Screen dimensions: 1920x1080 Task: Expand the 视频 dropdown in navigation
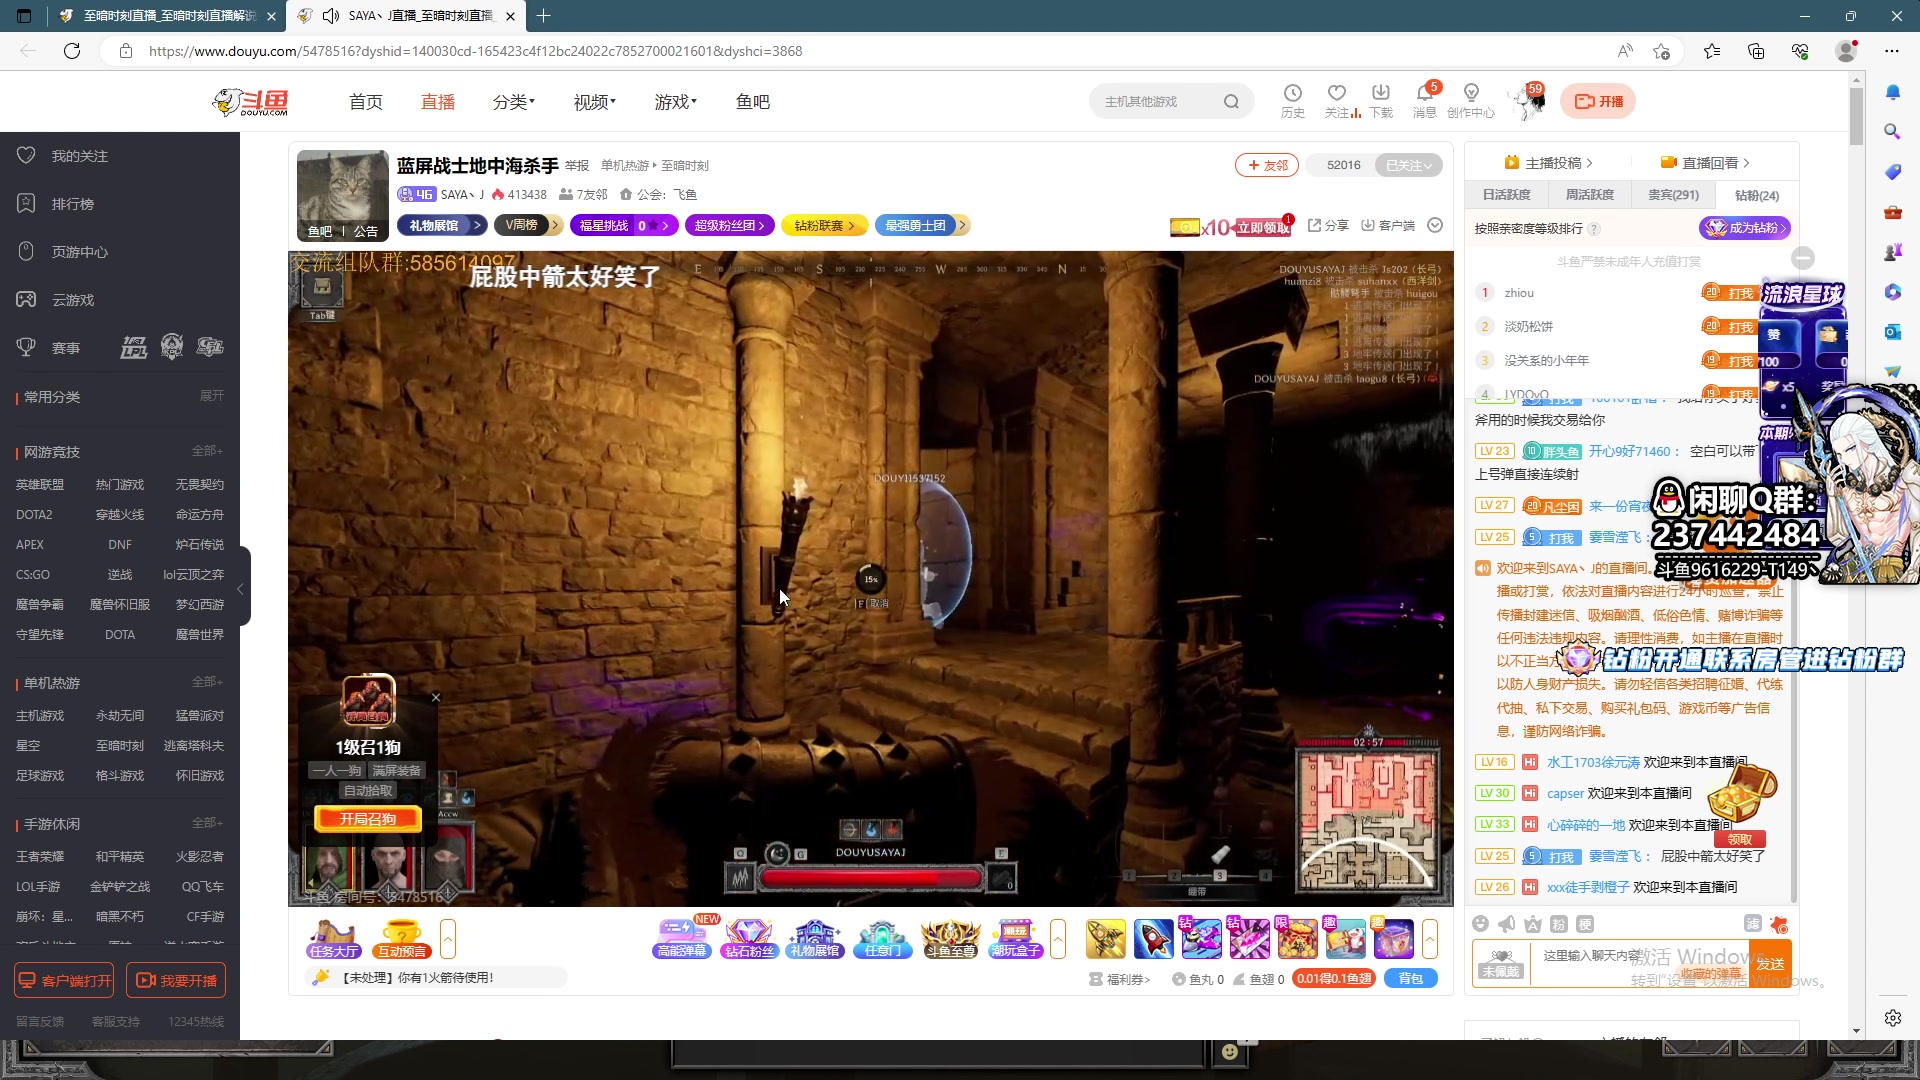(x=595, y=102)
